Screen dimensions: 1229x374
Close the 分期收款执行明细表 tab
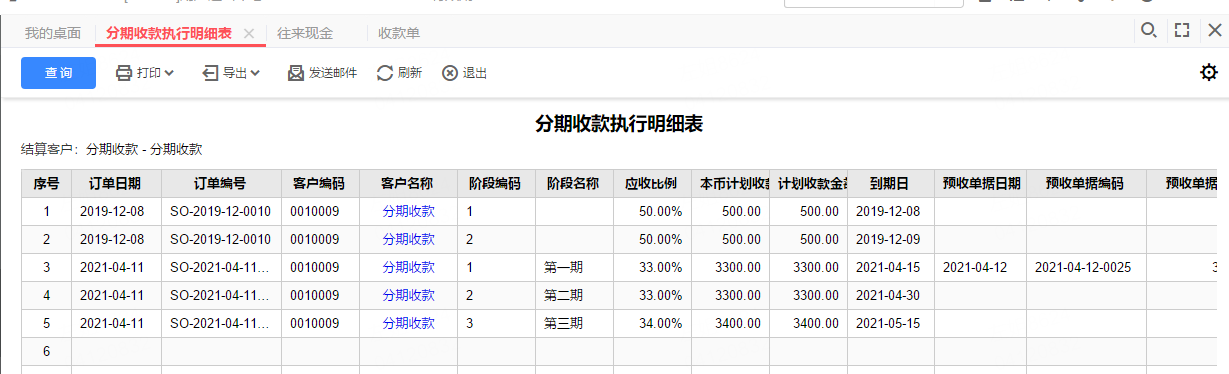(x=249, y=34)
